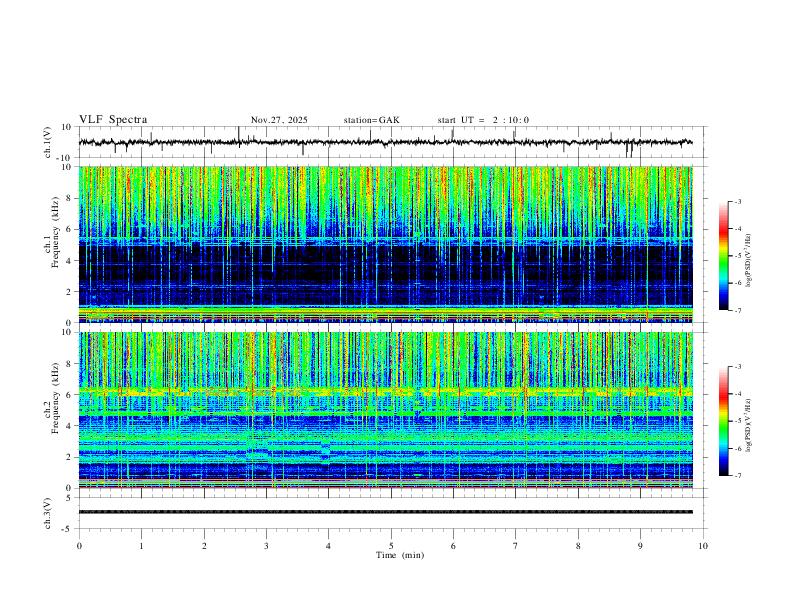Image resolution: width=792 pixels, height=612 pixels.
Task: Click the time-axis tick label "1"
Action: pos(141,546)
